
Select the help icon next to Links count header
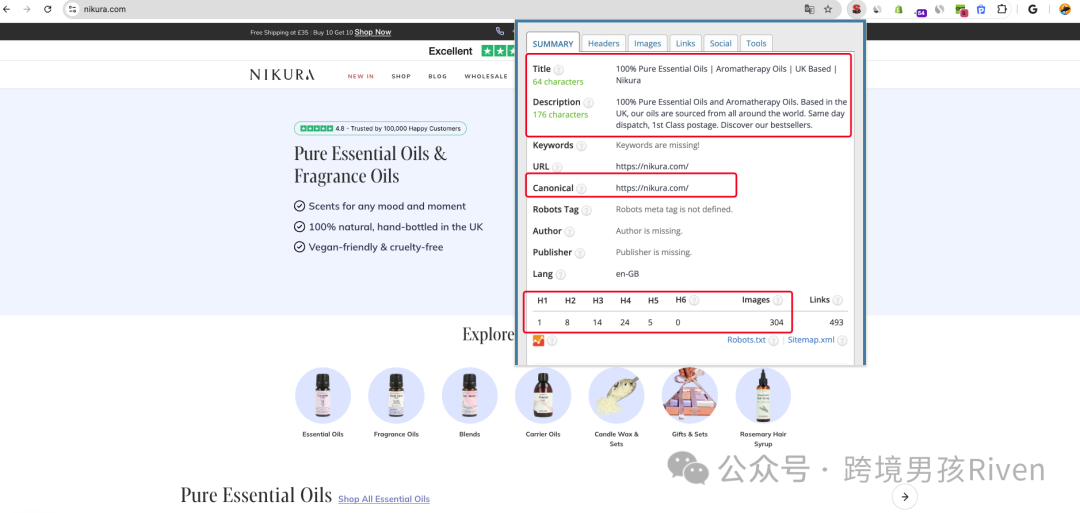point(838,300)
